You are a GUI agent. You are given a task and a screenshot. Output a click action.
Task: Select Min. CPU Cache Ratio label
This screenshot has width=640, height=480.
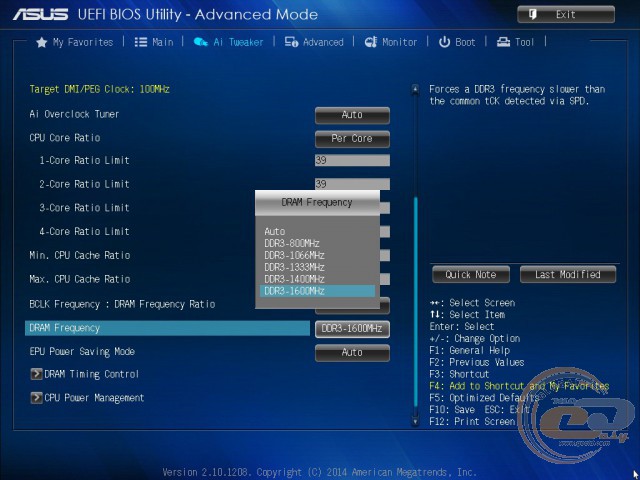[x=80, y=255]
